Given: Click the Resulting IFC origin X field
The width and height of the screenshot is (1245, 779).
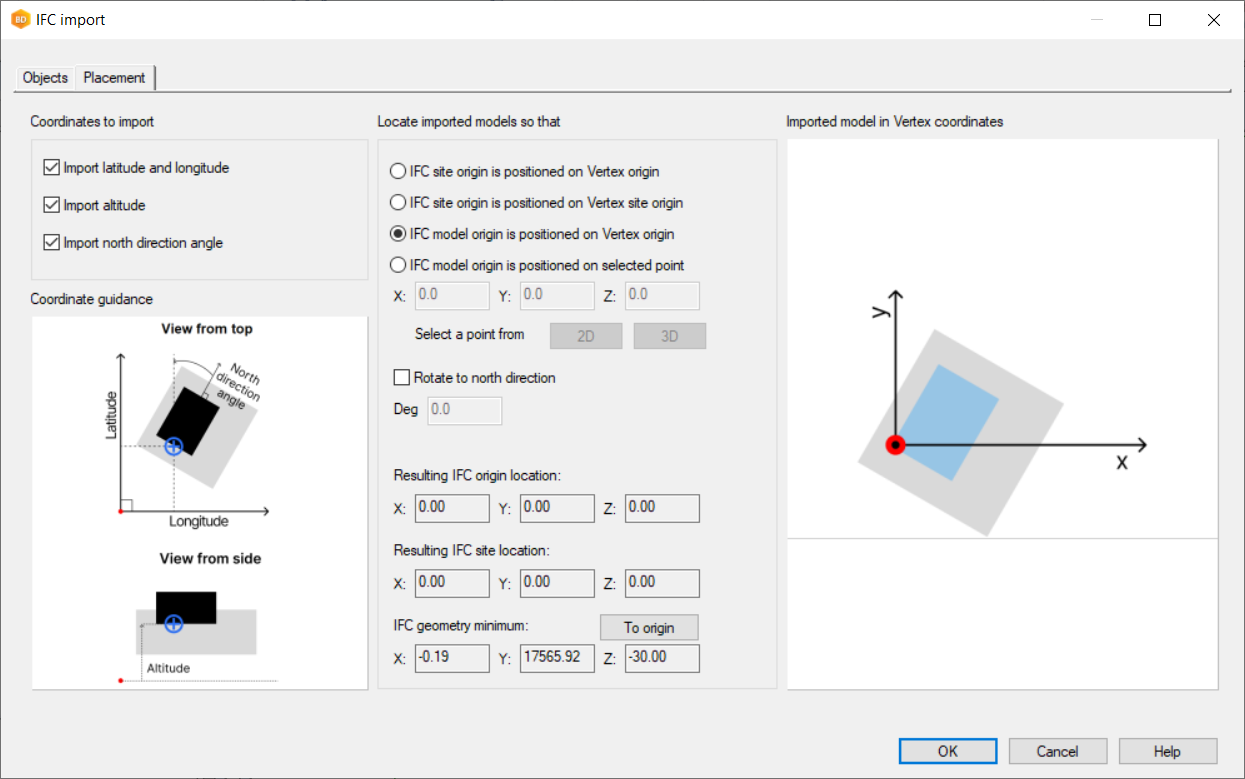Looking at the screenshot, I should (x=451, y=508).
